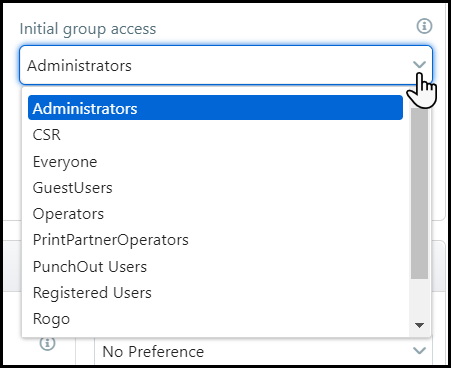The height and width of the screenshot is (368, 451).
Task: Click info icon beside Initial group access
Action: [424, 26]
